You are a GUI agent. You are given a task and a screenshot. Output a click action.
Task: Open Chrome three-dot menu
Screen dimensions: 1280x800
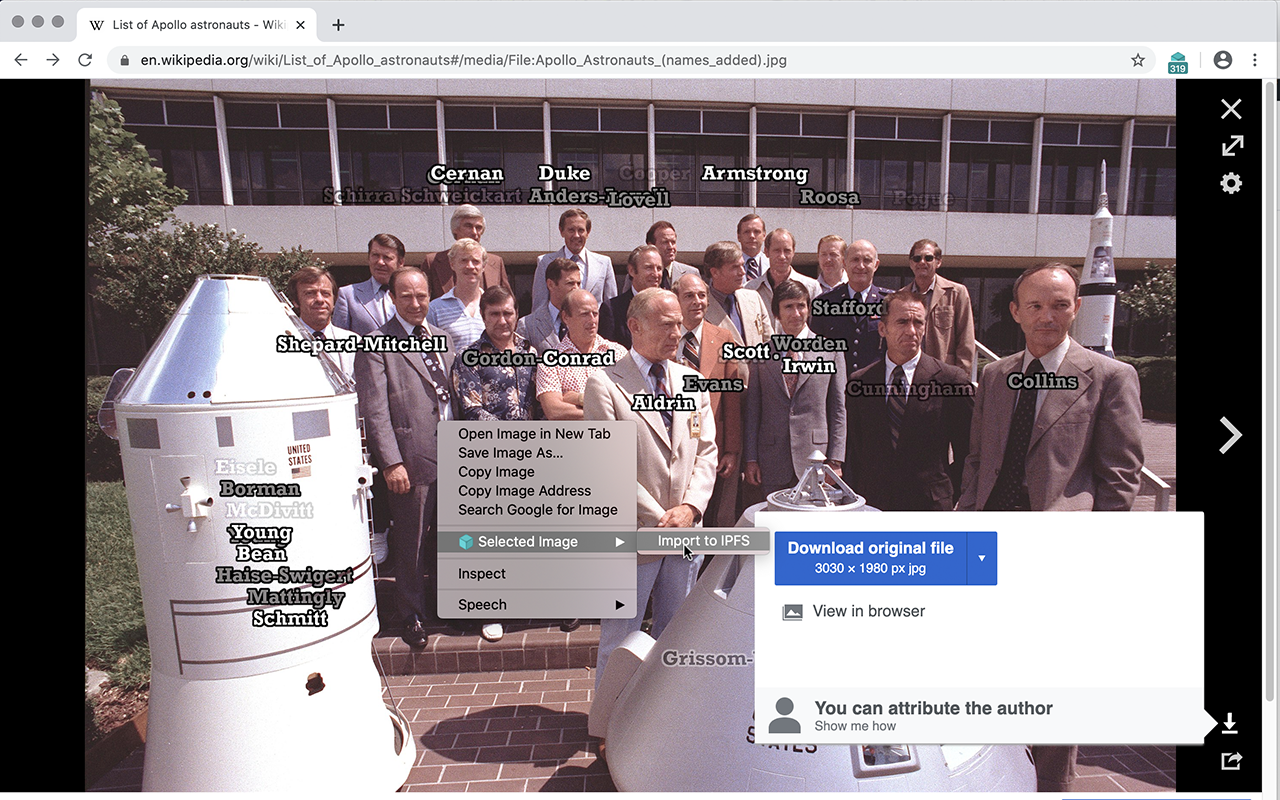point(1255,60)
